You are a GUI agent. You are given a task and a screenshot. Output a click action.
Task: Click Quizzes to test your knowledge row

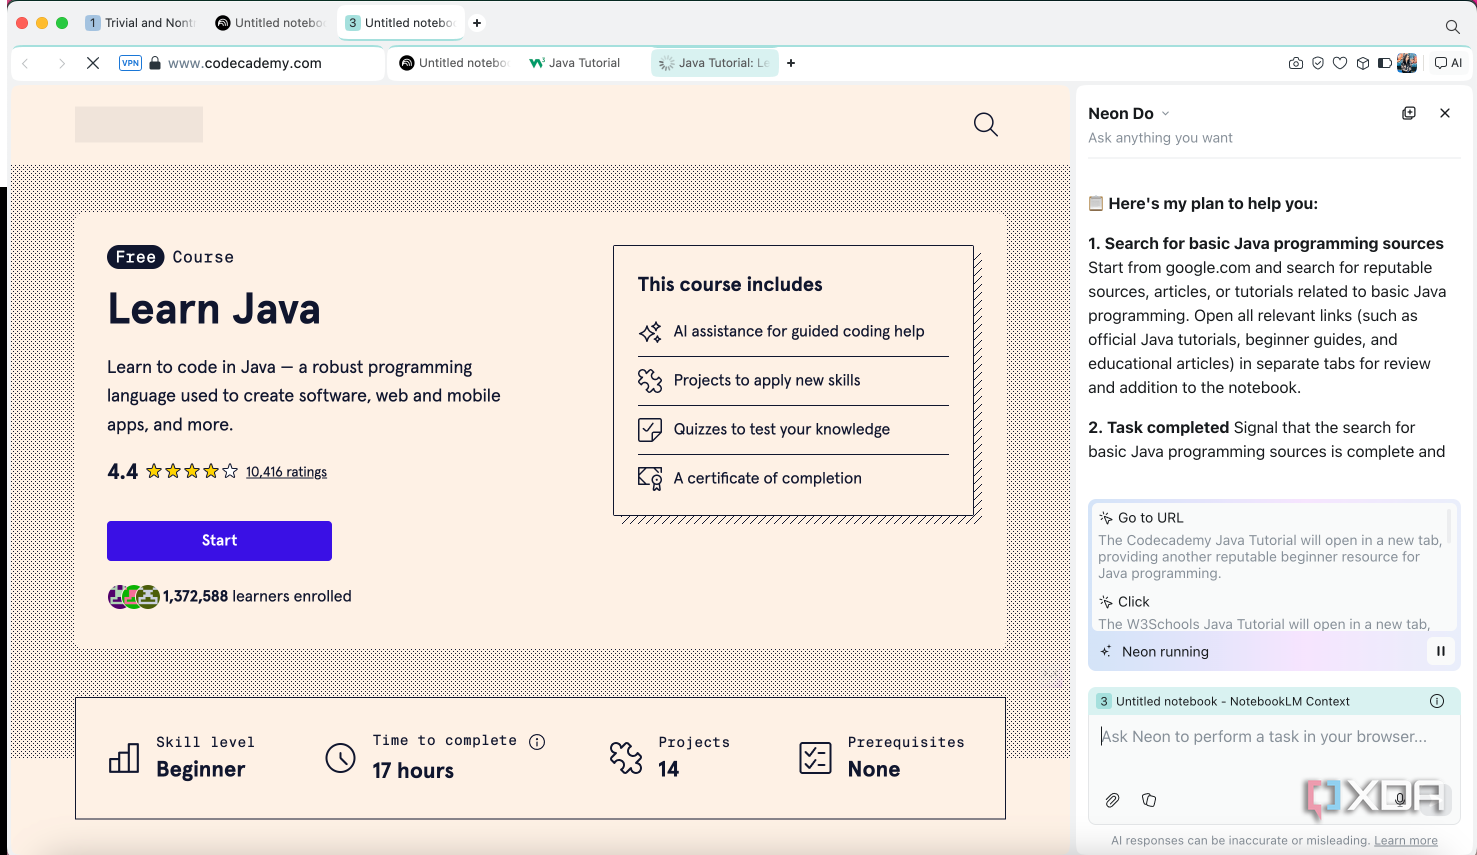pos(793,430)
